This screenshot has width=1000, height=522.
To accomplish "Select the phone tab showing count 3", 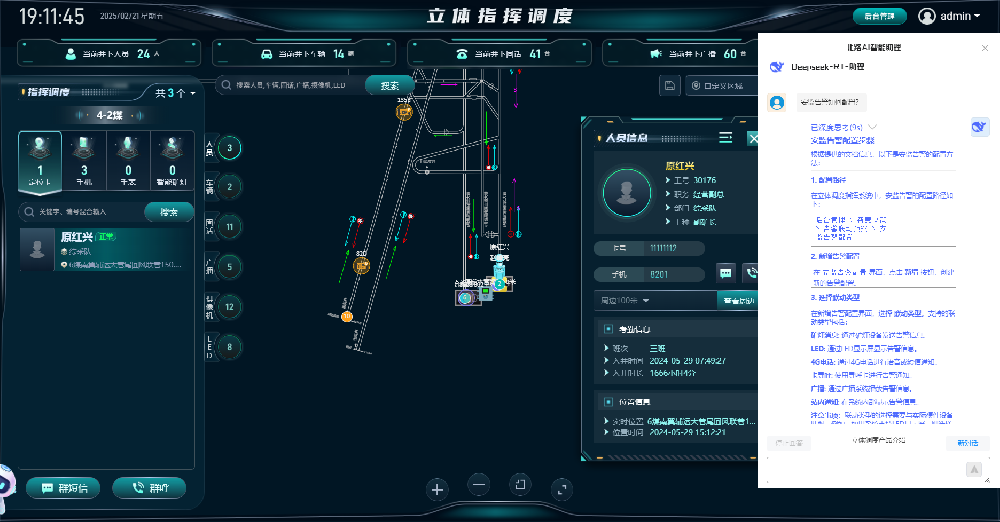I will click(83, 162).
